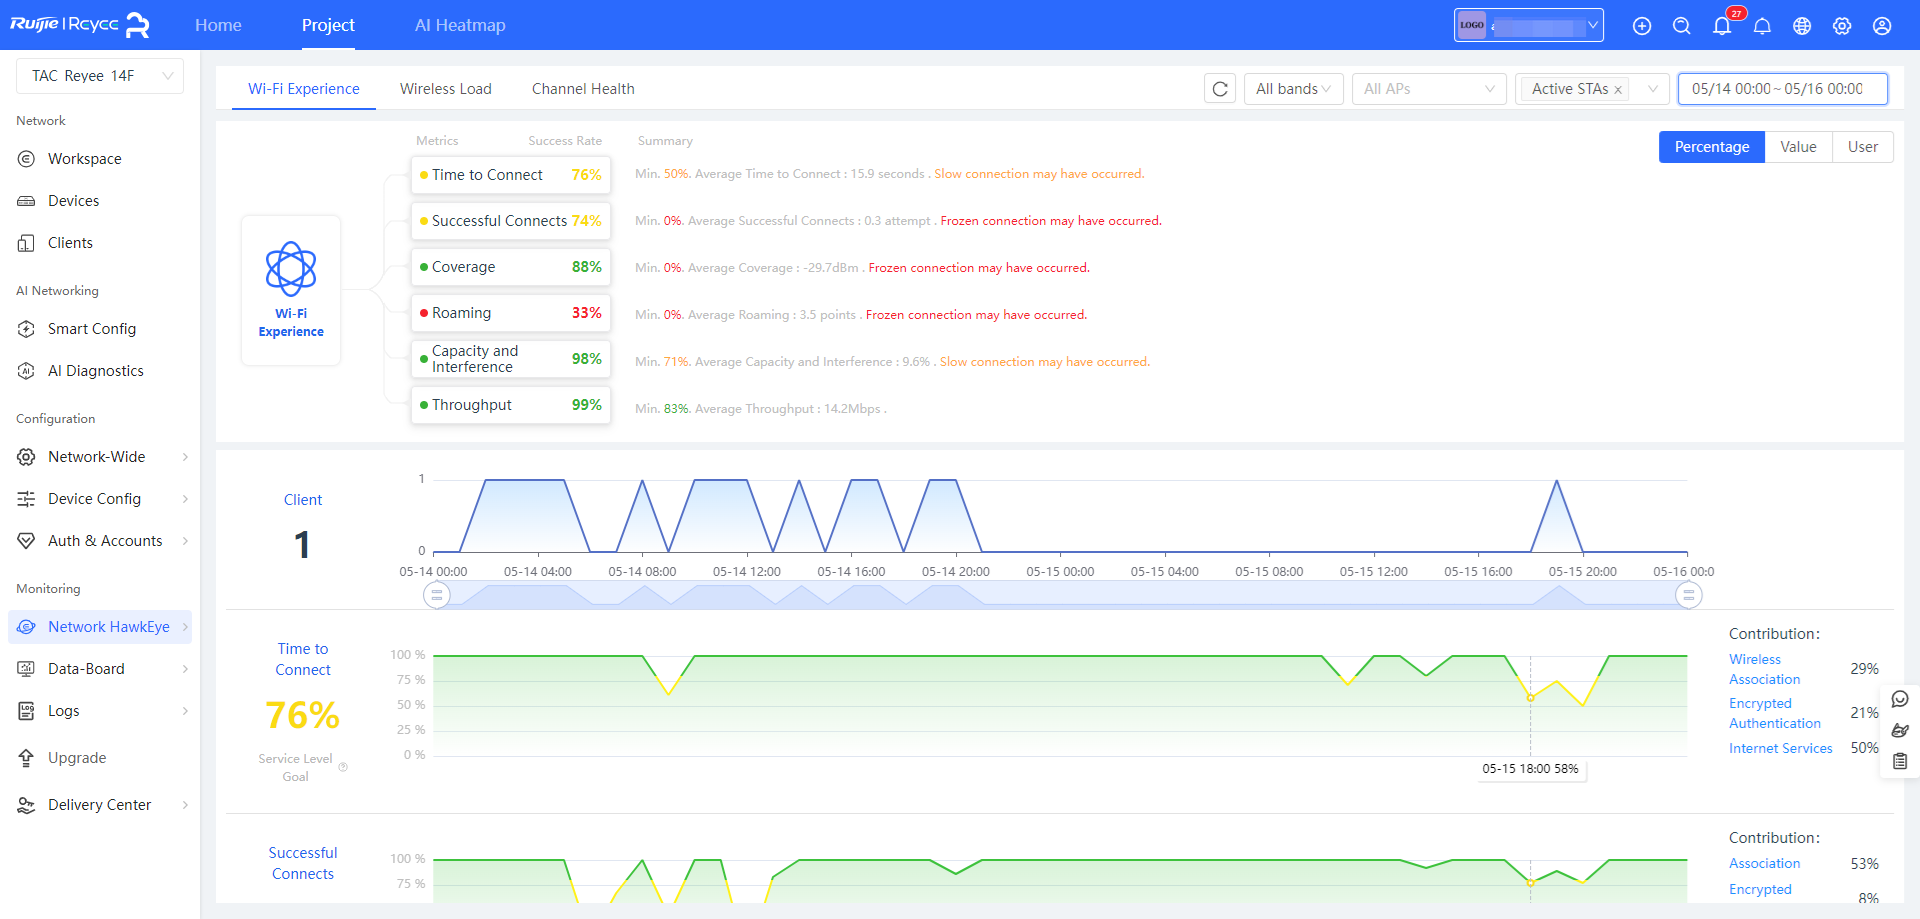This screenshot has height=919, width=1920.
Task: Expand the TAC Reyee 14F project selector
Action: (100, 76)
